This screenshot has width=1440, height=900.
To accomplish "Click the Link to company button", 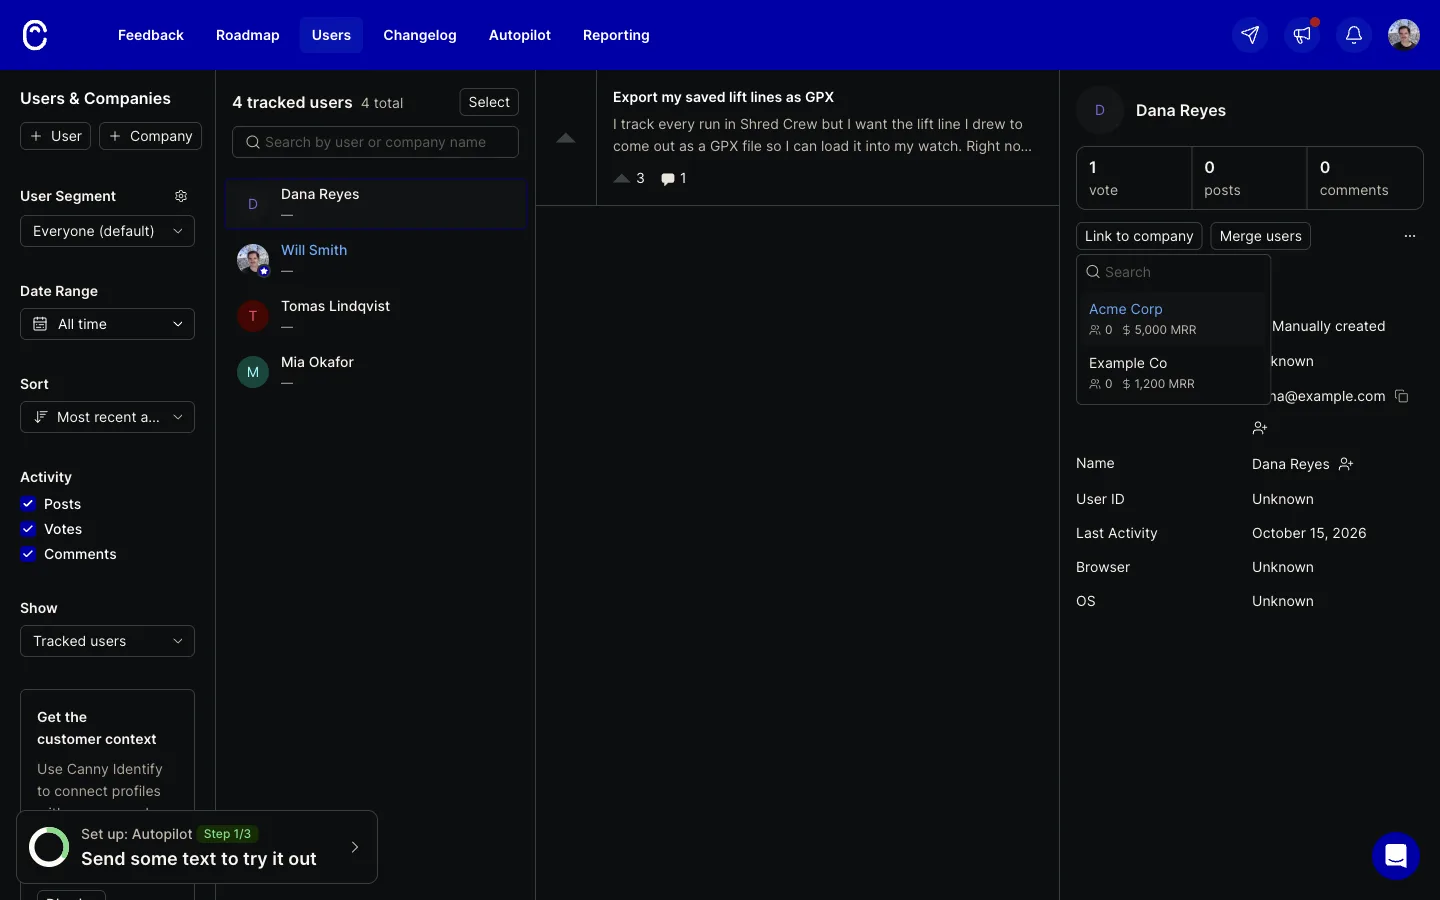I will click(x=1139, y=236).
